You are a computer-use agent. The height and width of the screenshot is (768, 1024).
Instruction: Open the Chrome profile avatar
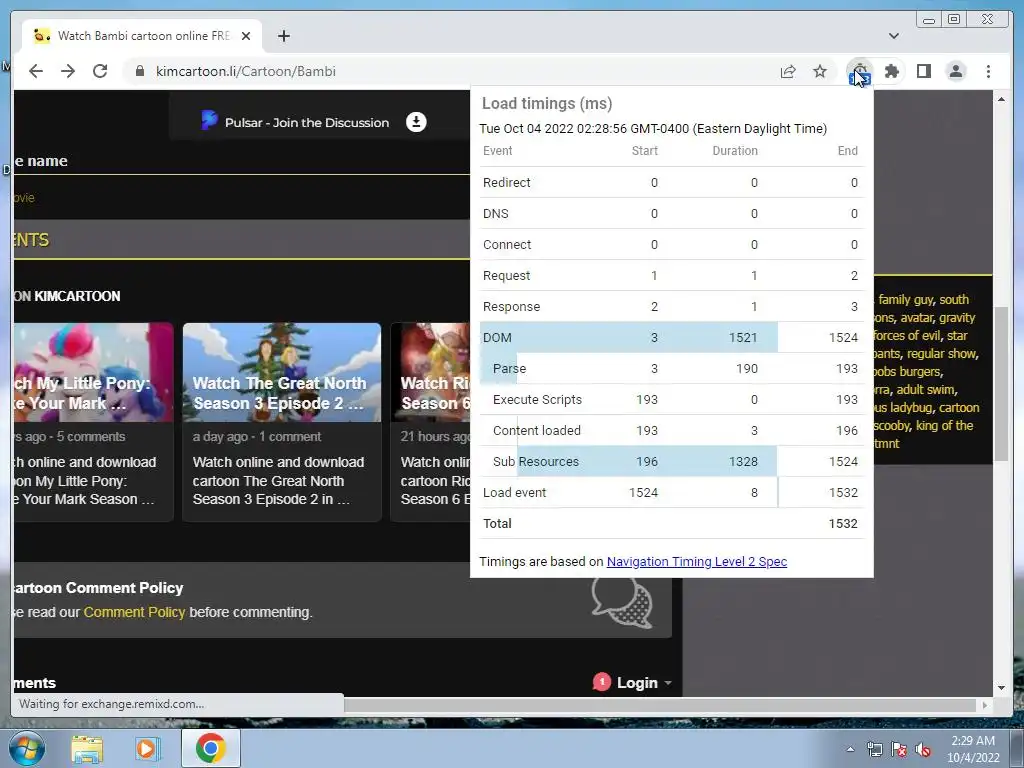956,71
